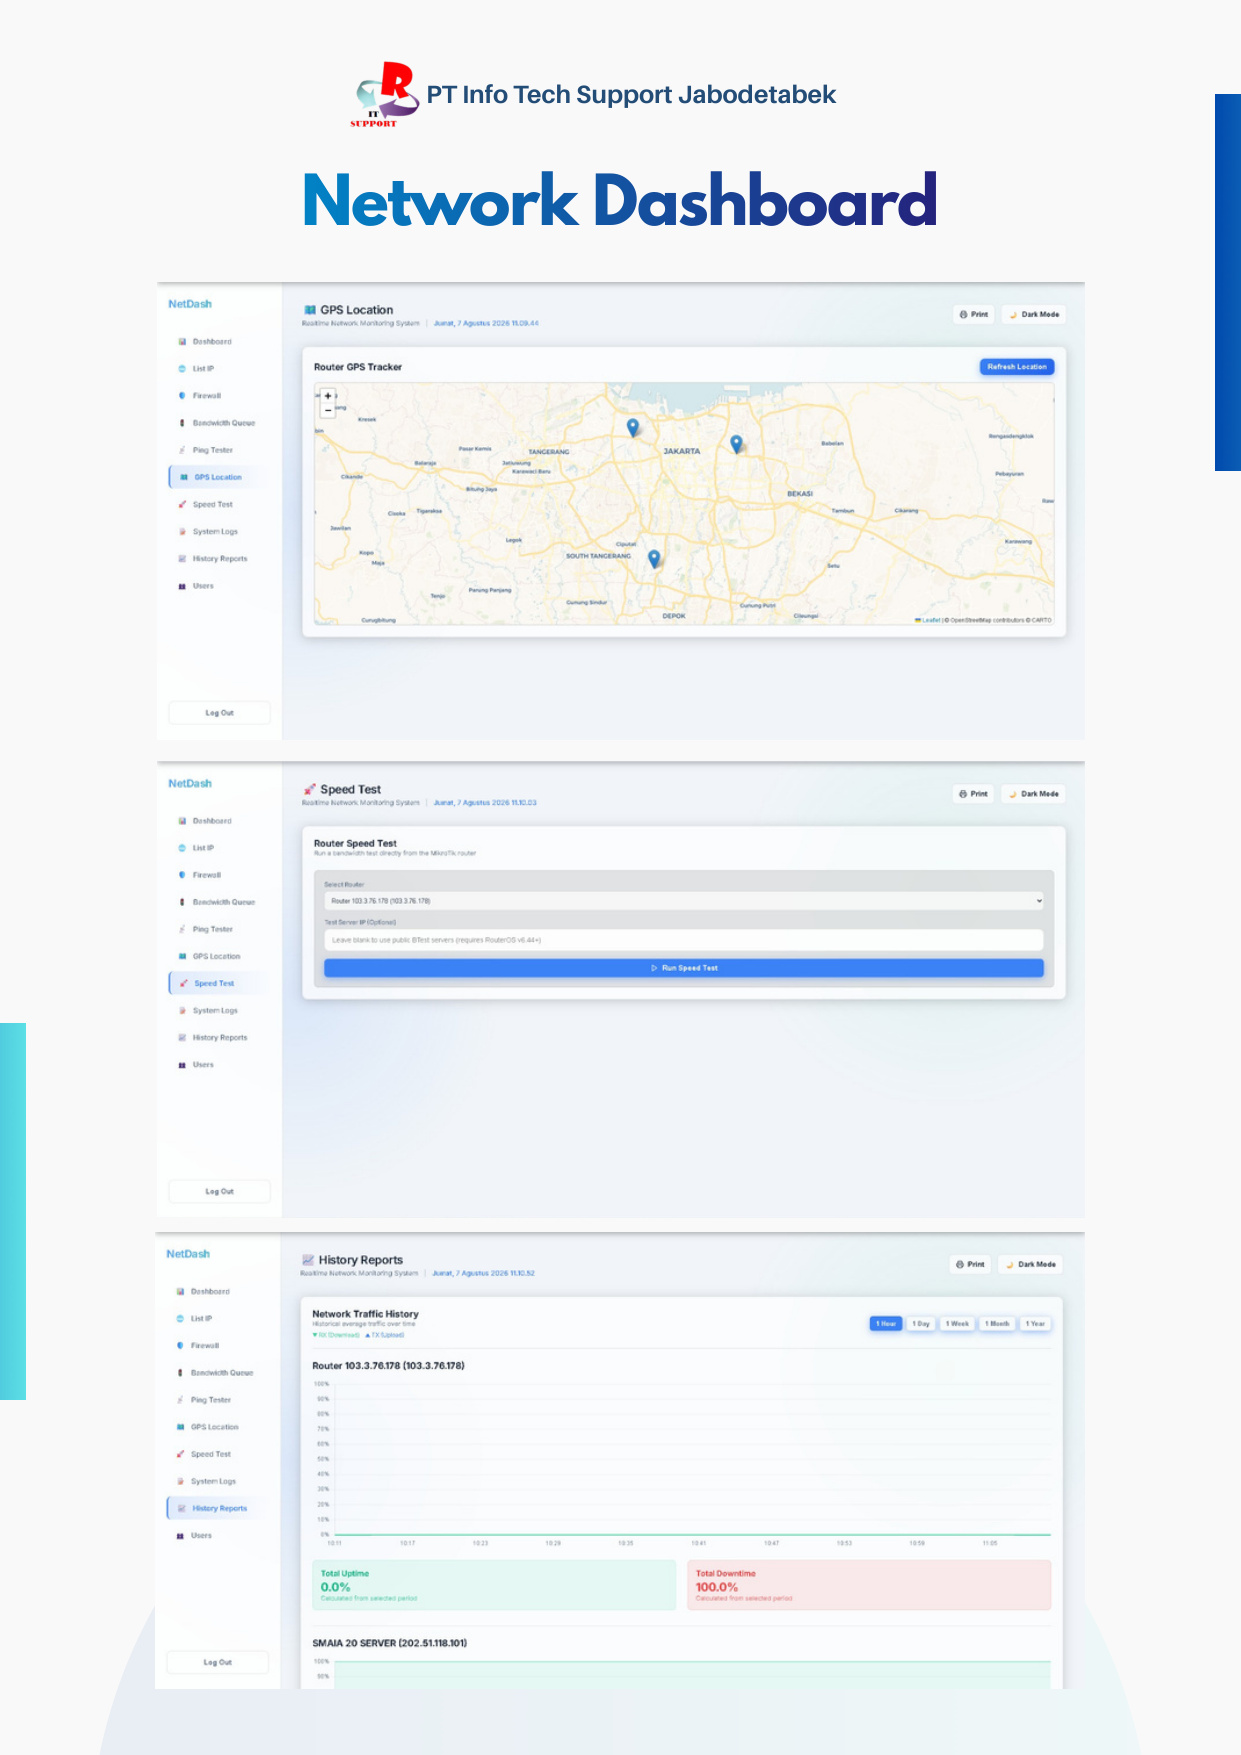Viewport: 1241px width, 1755px height.
Task: Click Dashboard icon in Speed Test panel sidebar
Action: 182,821
